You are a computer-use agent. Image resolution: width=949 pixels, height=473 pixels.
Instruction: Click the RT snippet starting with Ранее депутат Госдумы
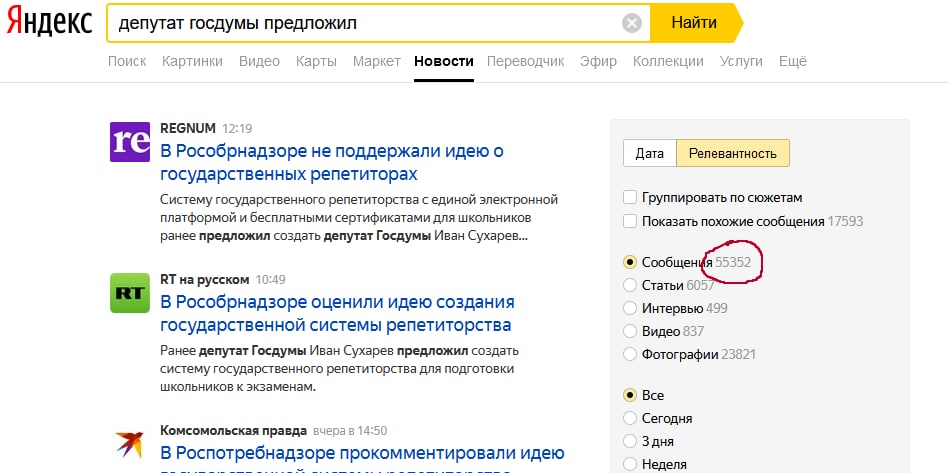click(x=340, y=369)
